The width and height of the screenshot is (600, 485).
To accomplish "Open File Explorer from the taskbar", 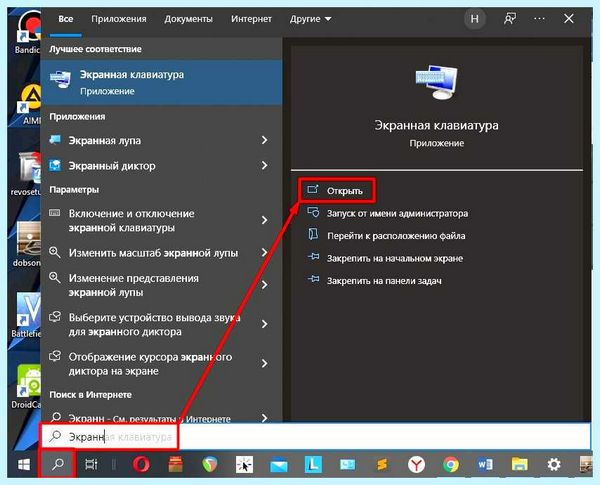I will [520, 465].
